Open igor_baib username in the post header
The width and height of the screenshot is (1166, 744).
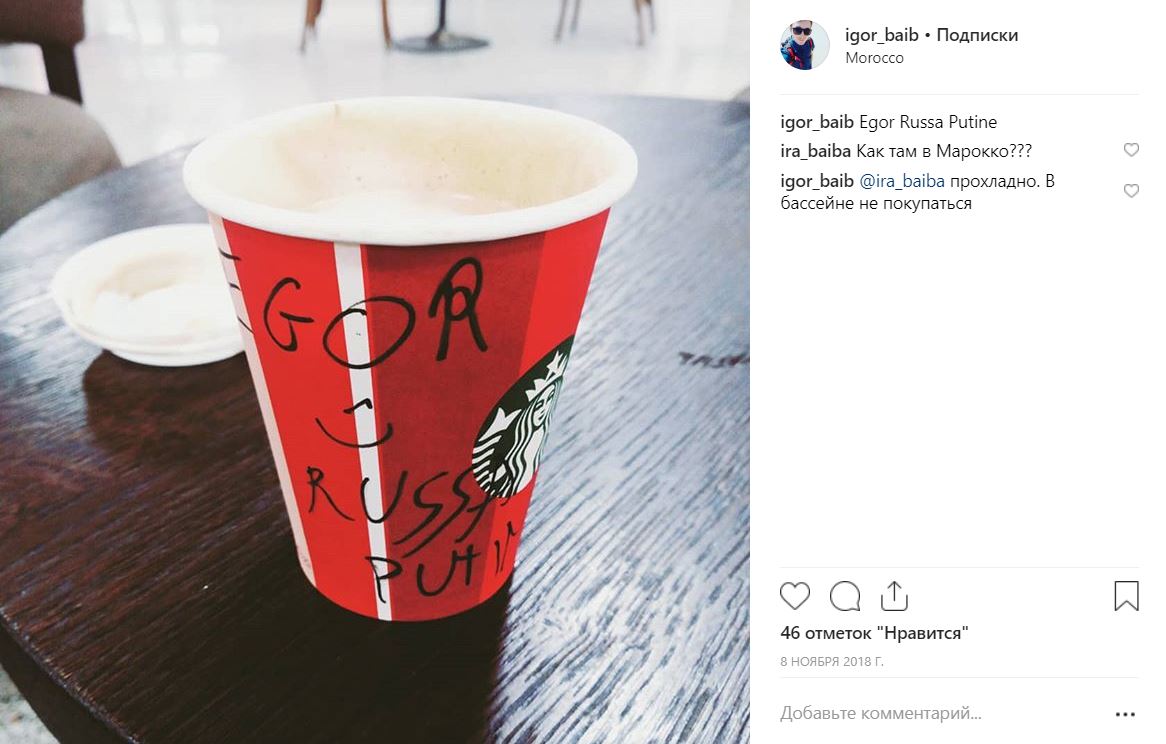[882, 35]
